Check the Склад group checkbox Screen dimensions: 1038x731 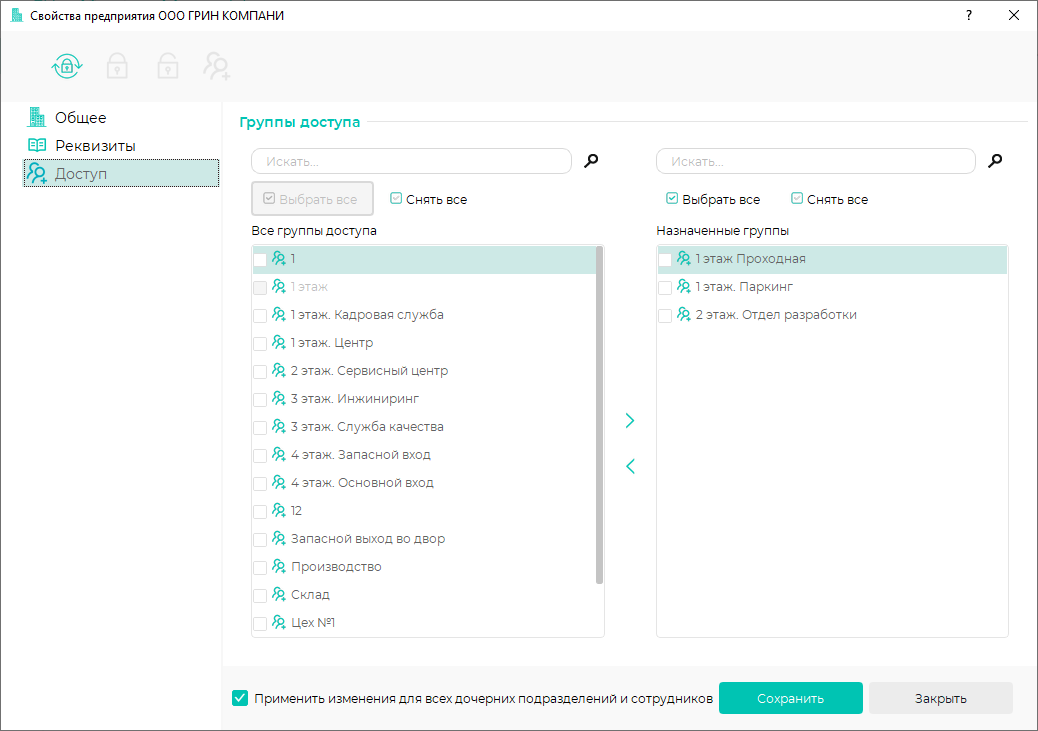tap(260, 595)
